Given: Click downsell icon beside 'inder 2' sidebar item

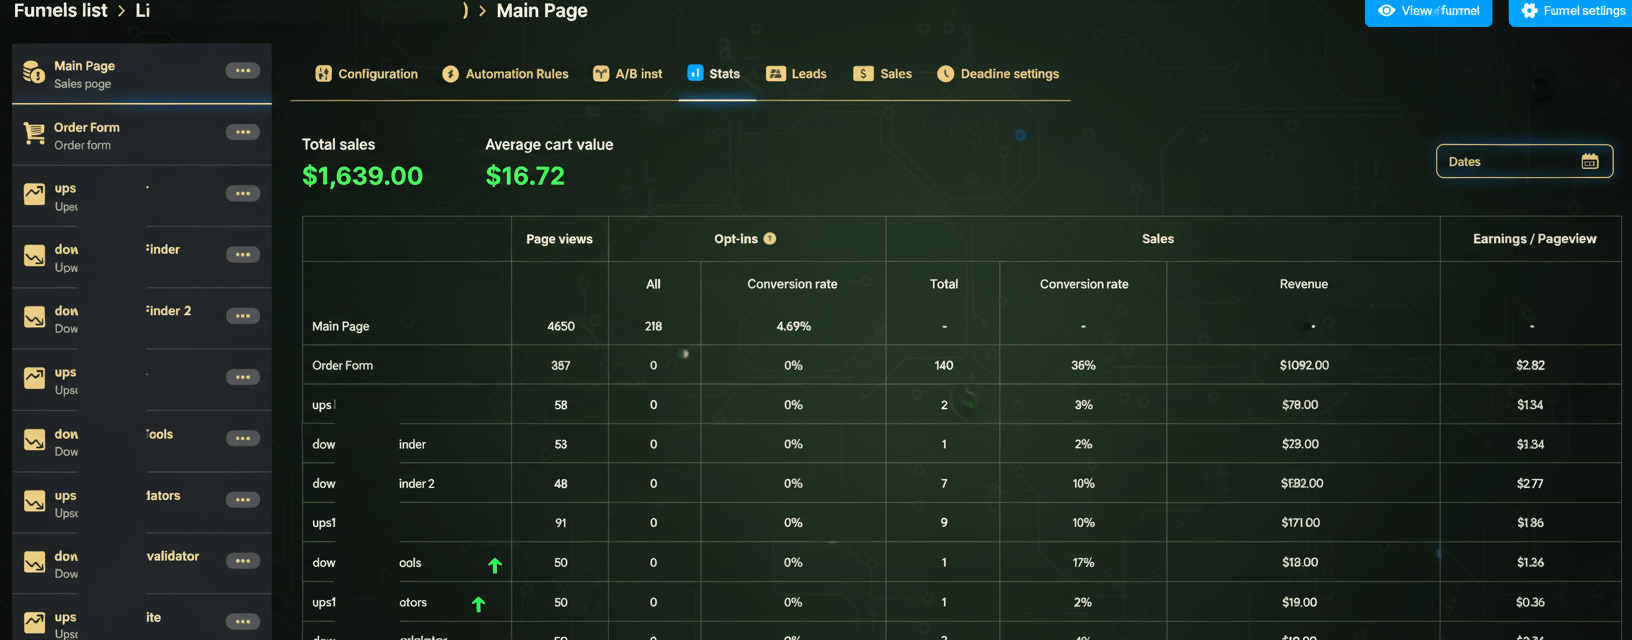Looking at the screenshot, I should pos(34,318).
